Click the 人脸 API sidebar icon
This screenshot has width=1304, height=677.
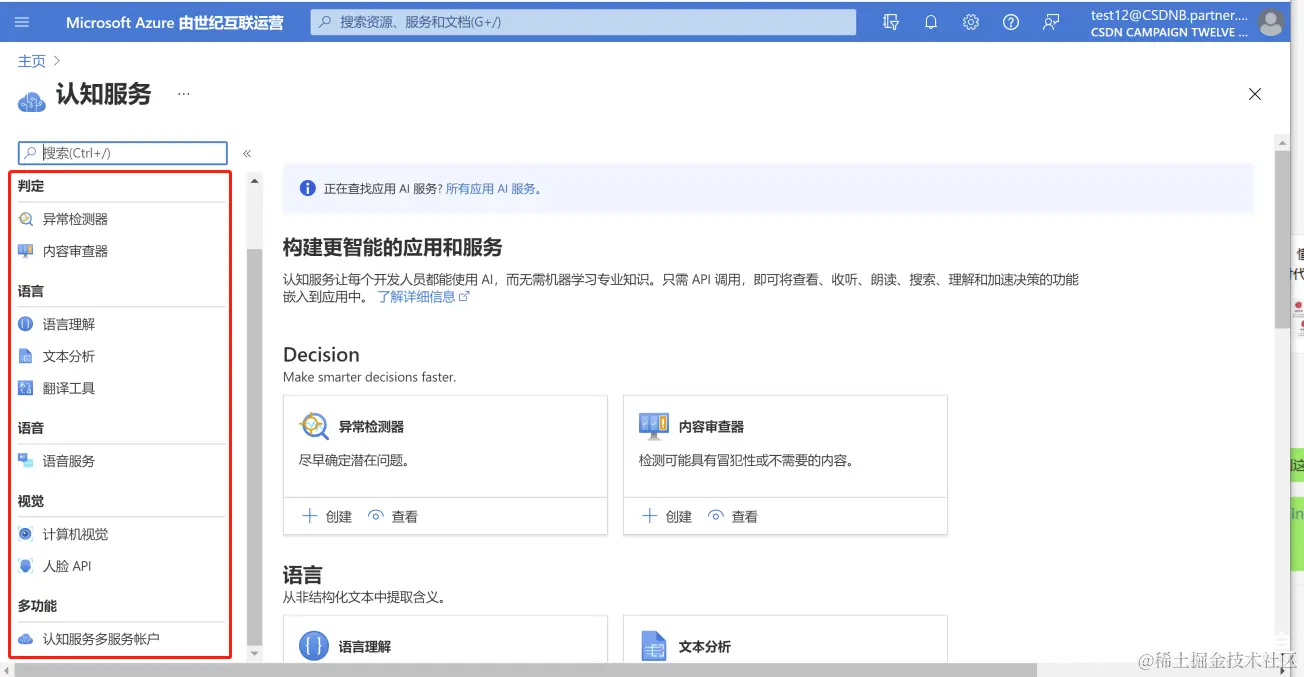pyautogui.click(x=26, y=566)
